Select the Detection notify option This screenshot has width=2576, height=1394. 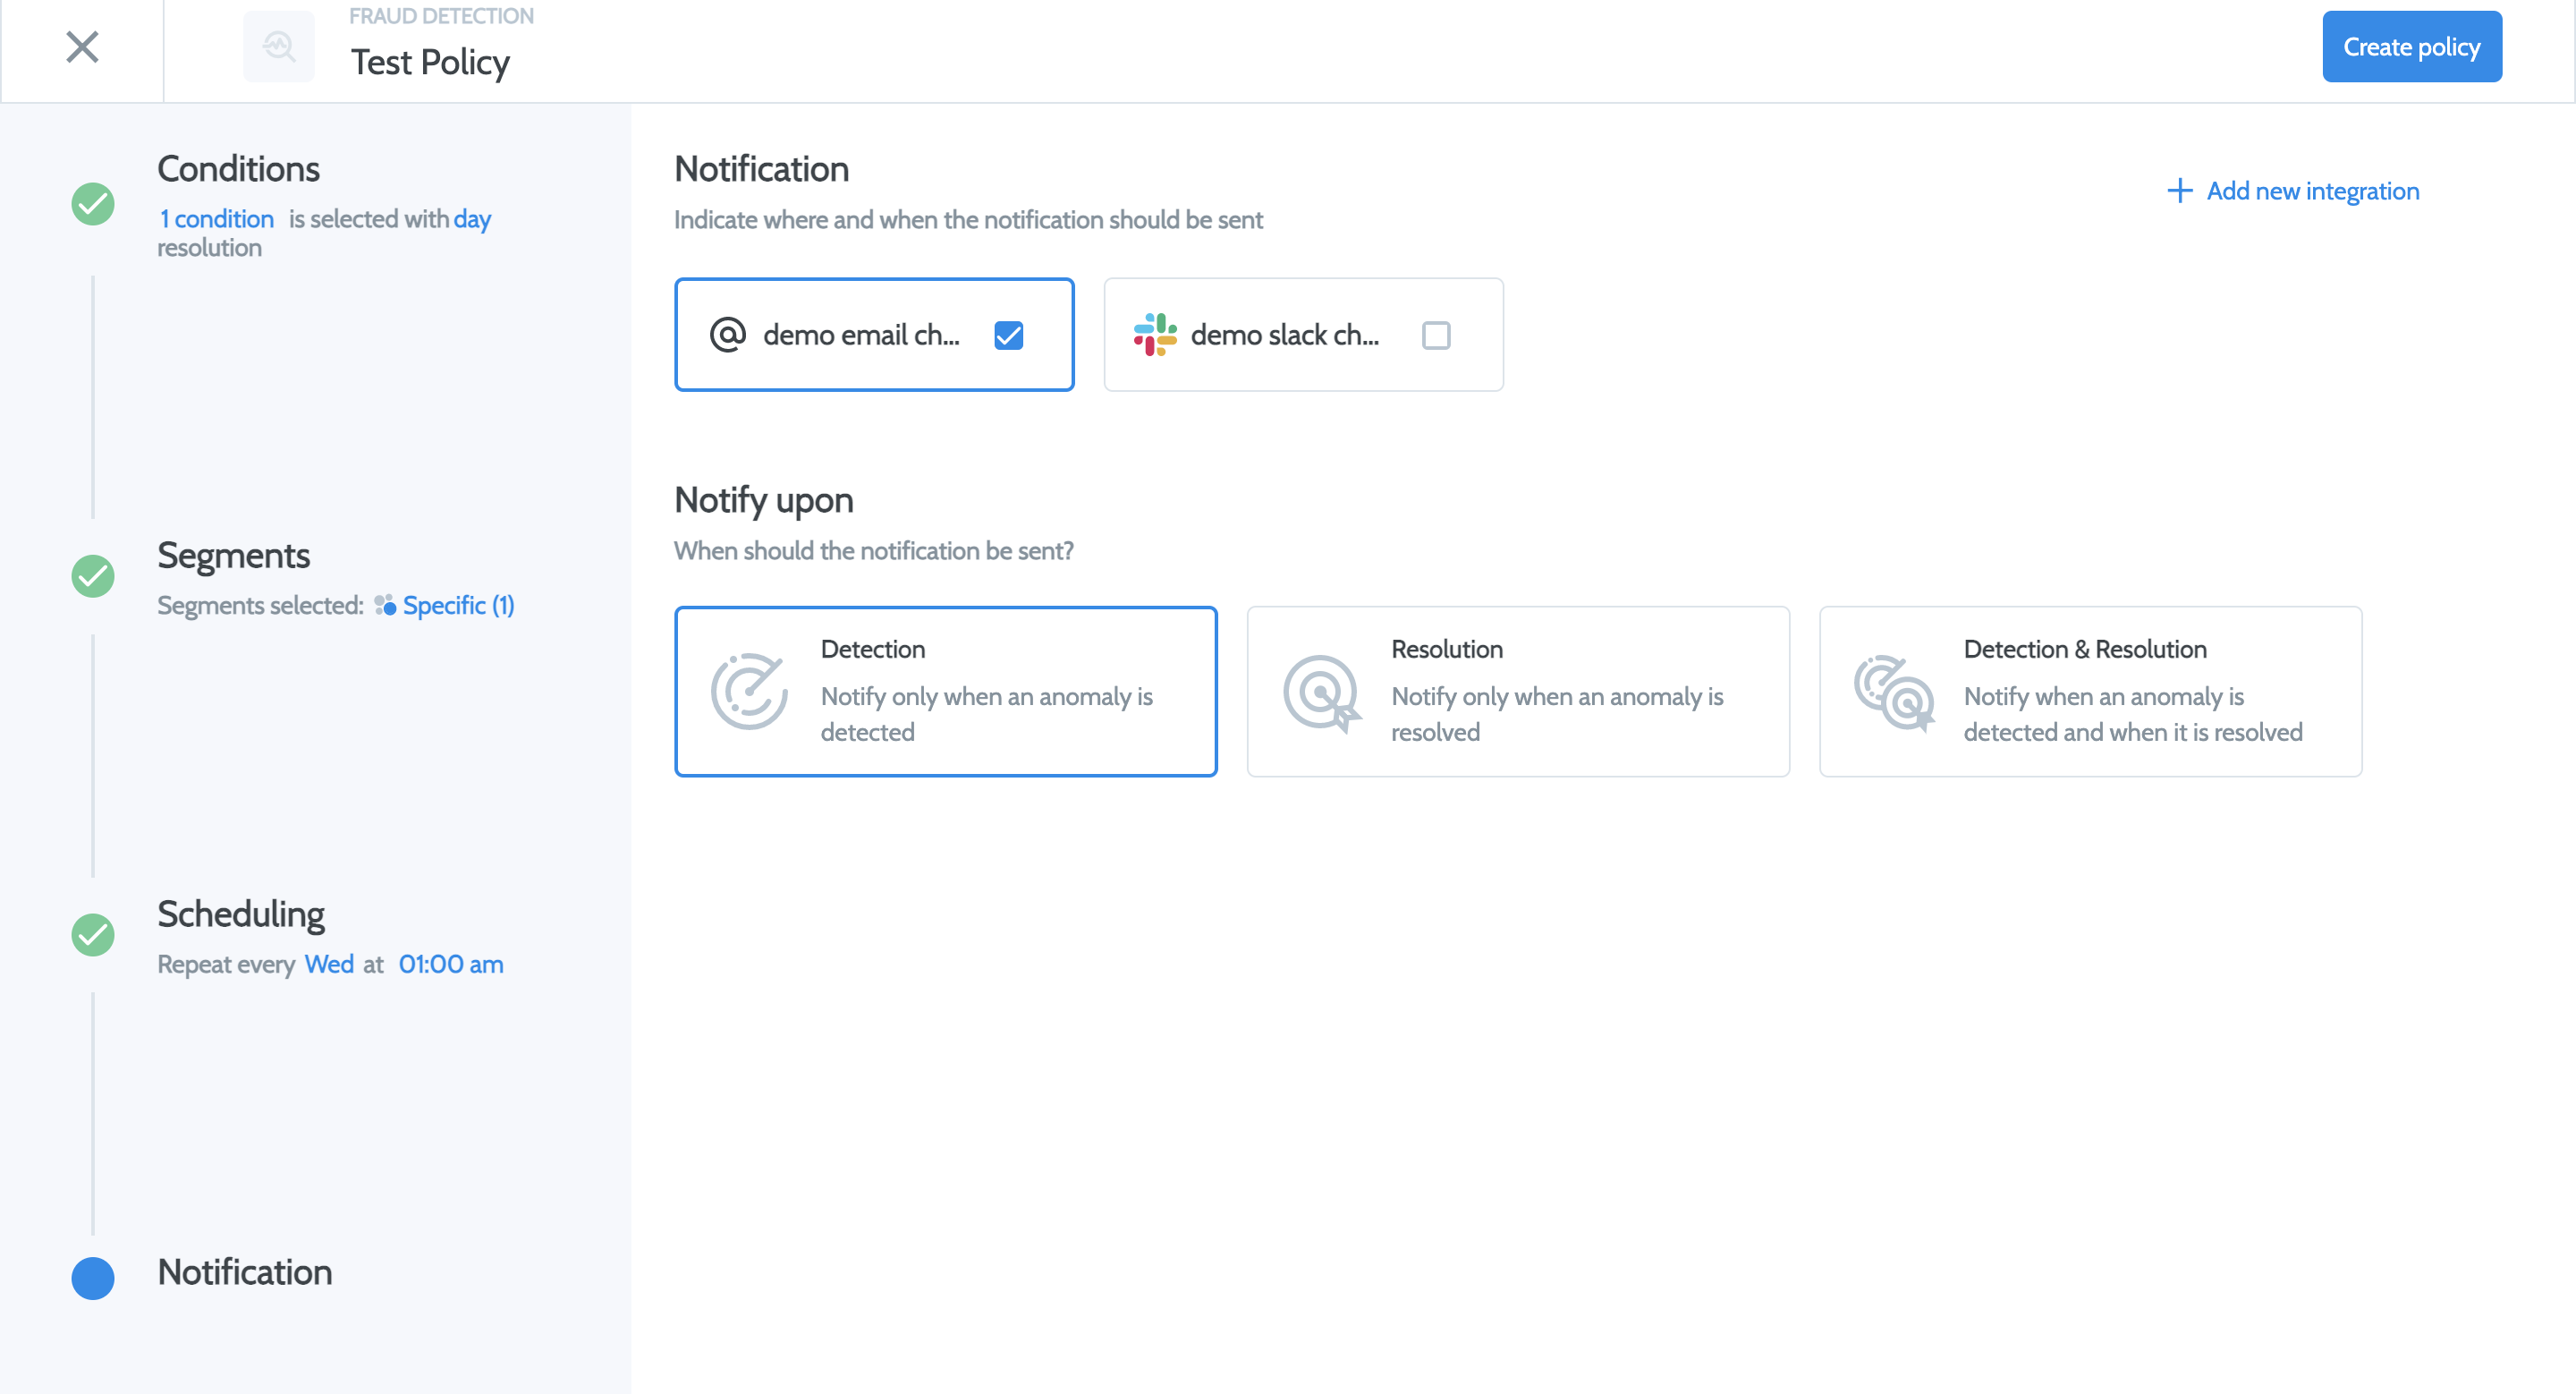tap(945, 691)
